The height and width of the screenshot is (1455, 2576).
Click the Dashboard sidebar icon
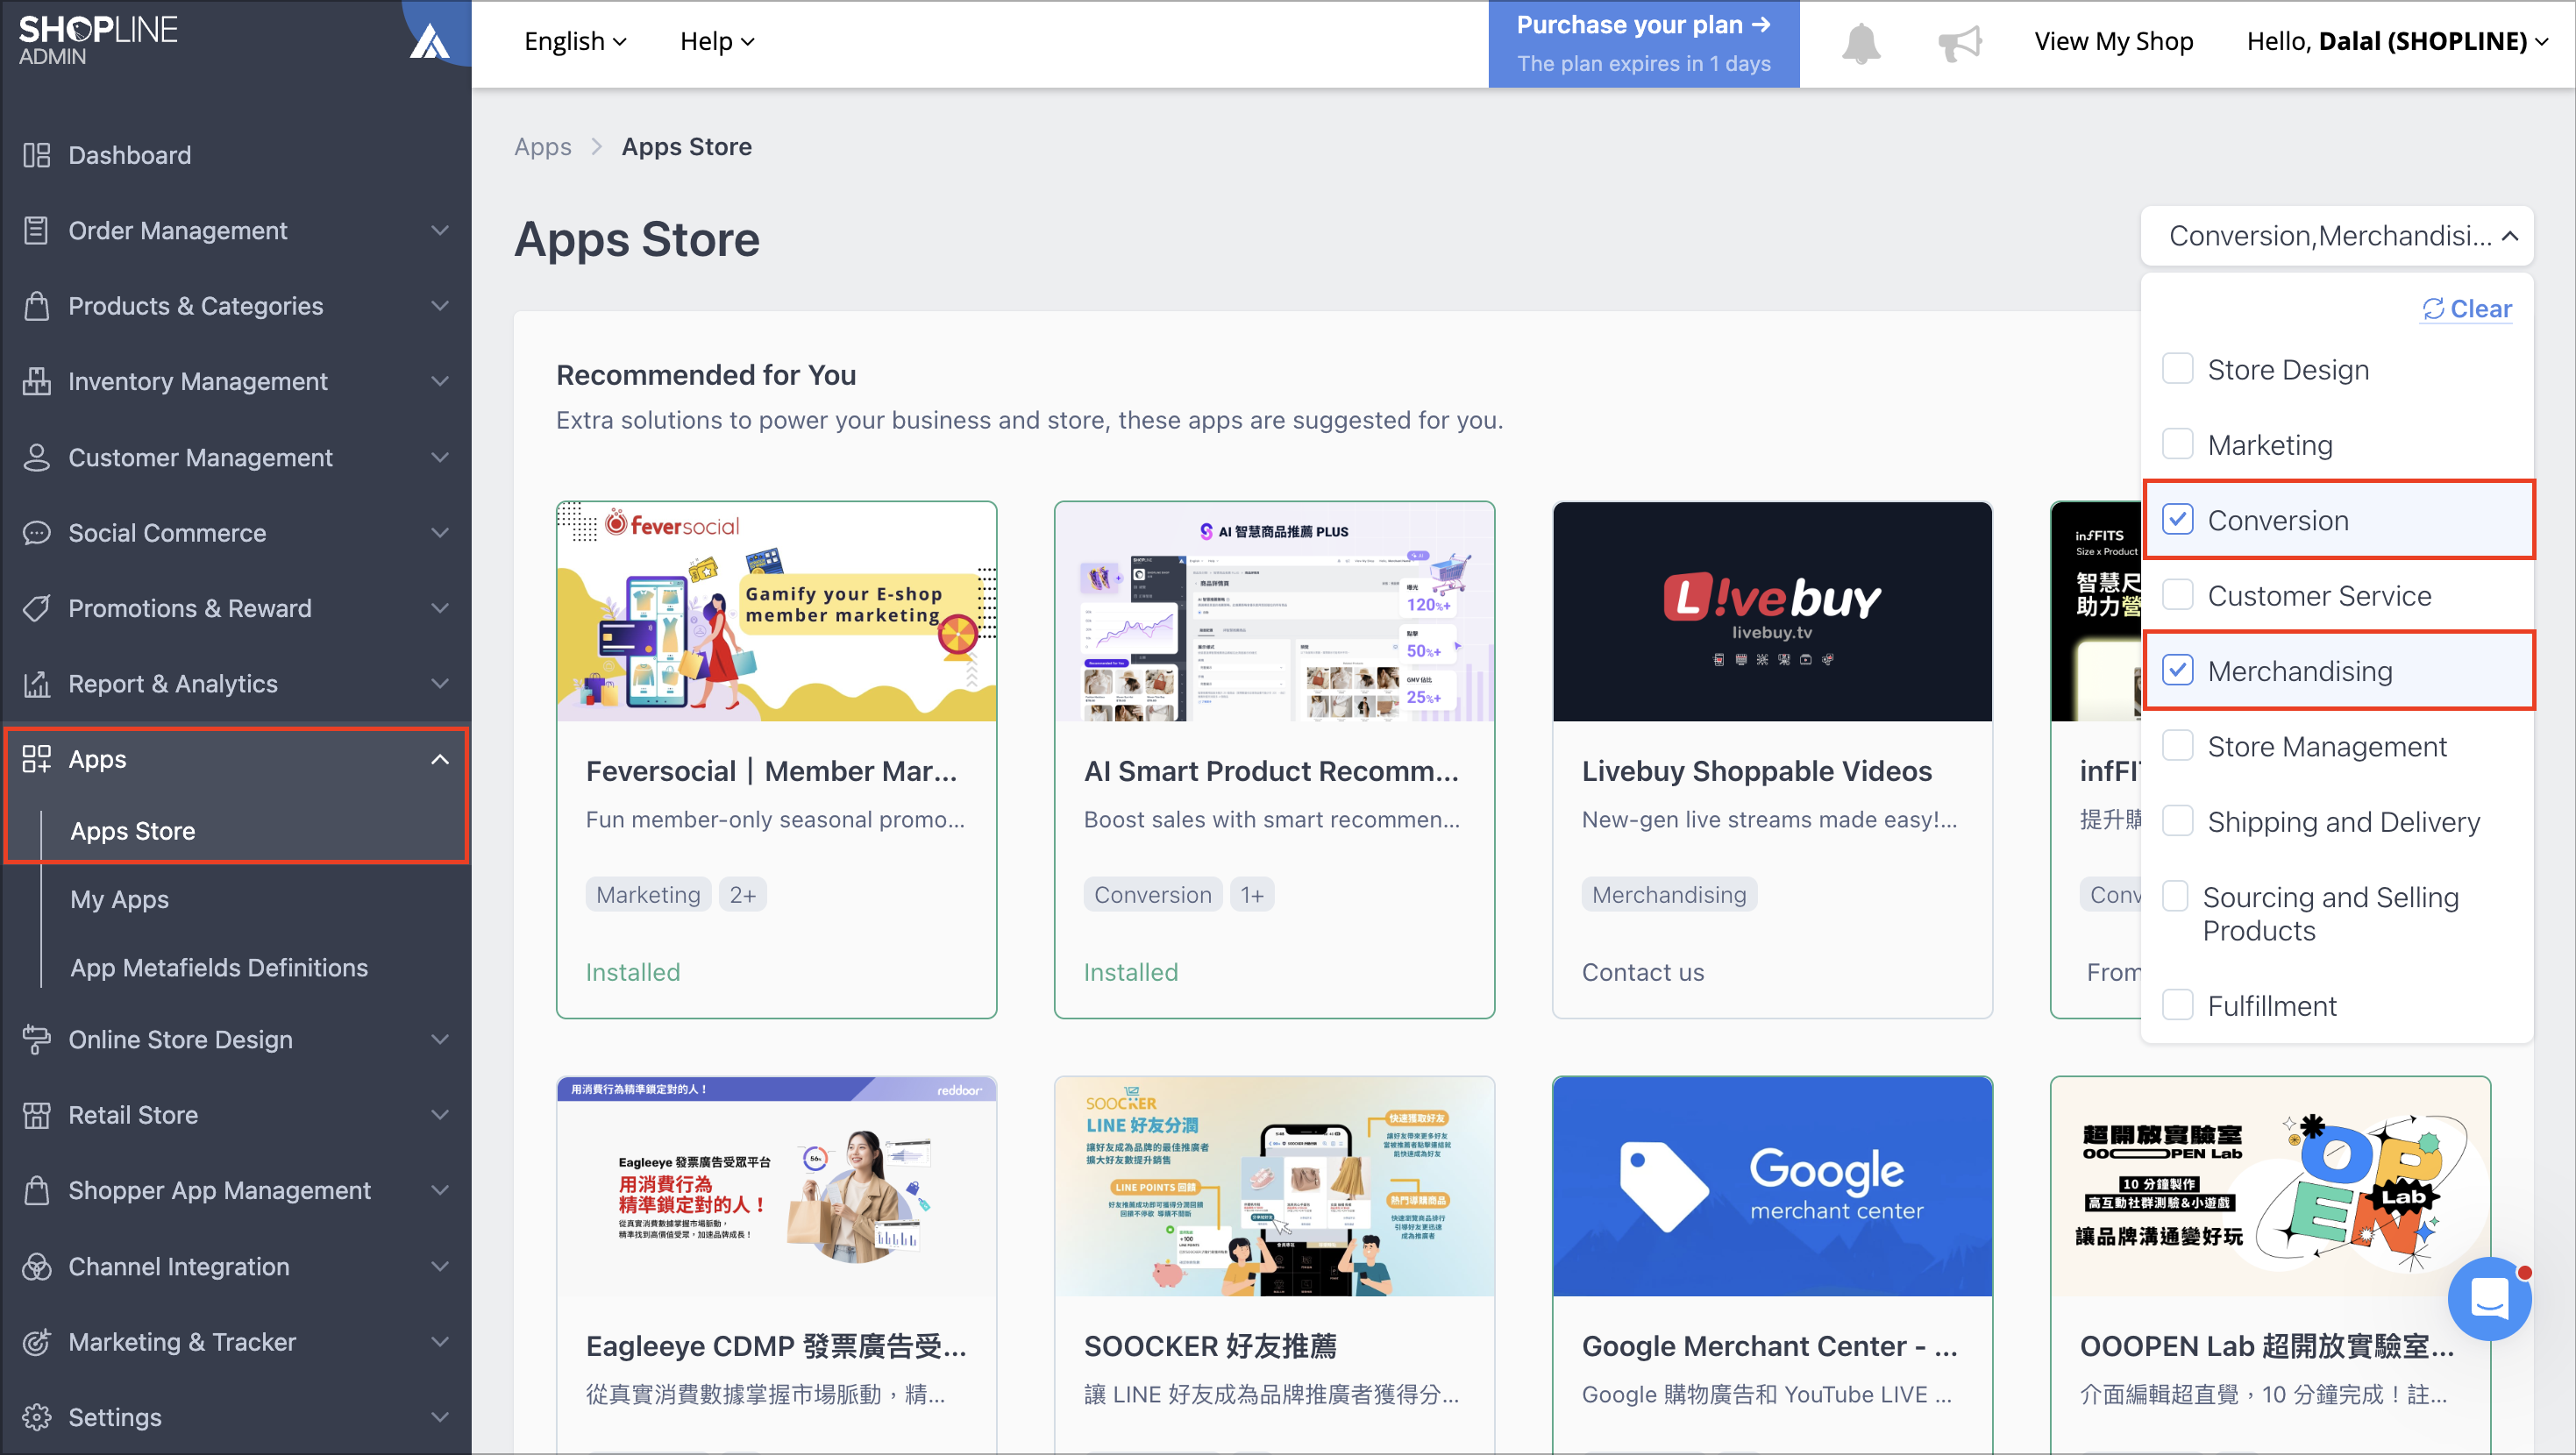[37, 155]
